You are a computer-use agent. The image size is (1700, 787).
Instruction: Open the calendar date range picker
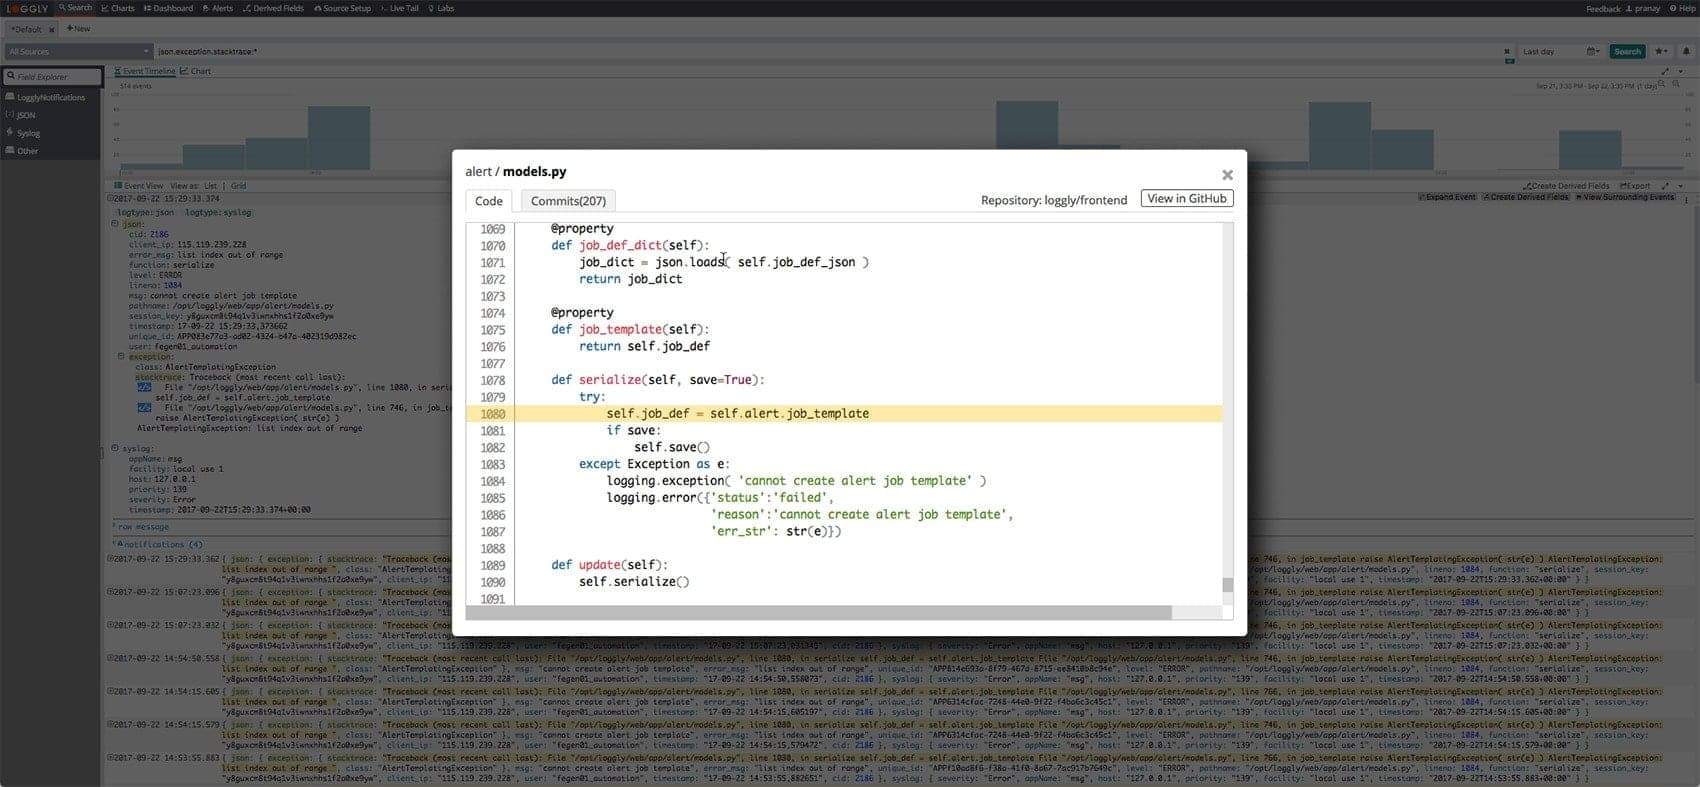click(1592, 51)
